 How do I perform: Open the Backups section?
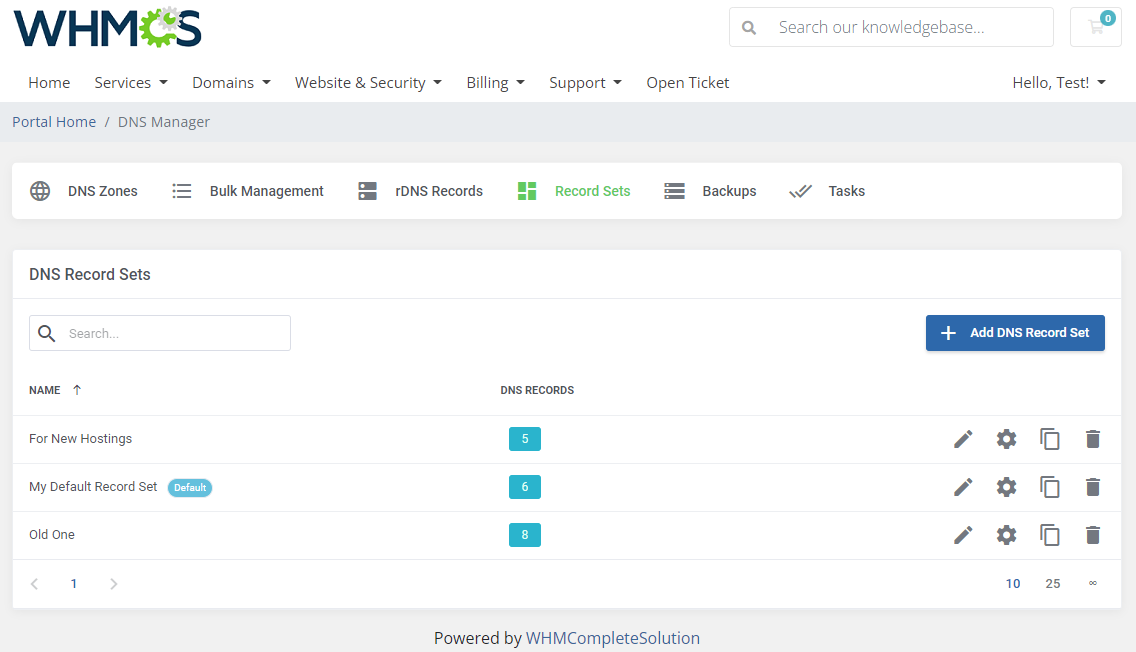(x=673, y=190)
